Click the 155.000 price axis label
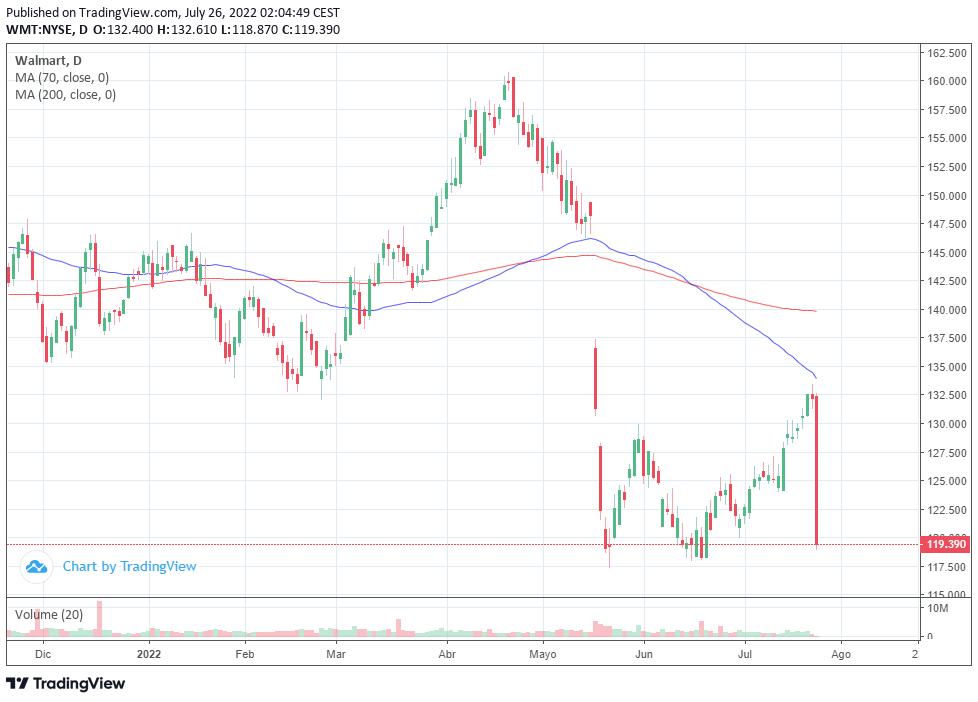Viewport: 978px width, 702px height. point(947,138)
